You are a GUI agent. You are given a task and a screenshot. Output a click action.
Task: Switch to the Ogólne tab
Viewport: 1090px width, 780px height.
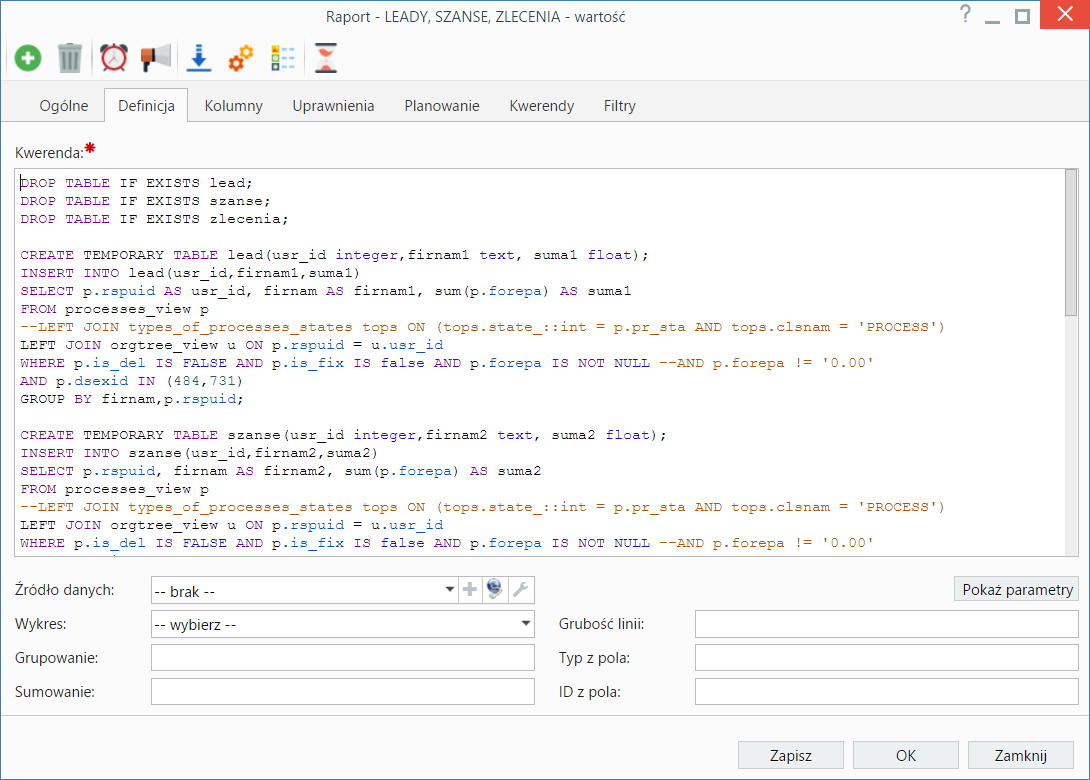pyautogui.click(x=64, y=106)
